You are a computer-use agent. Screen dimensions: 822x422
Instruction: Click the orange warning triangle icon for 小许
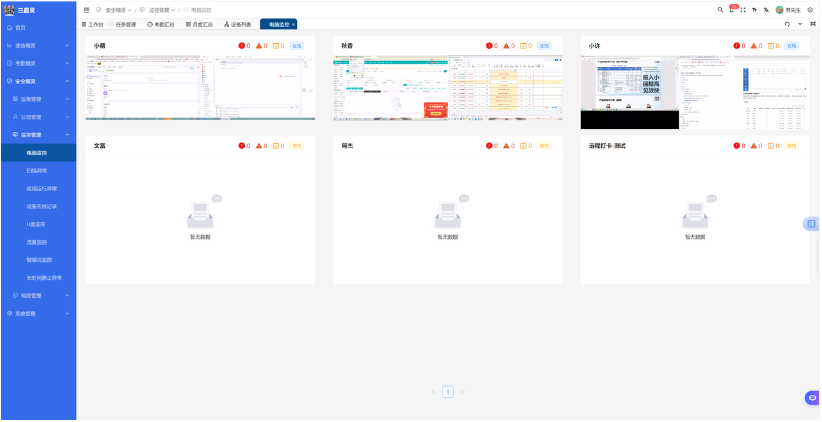tap(755, 46)
